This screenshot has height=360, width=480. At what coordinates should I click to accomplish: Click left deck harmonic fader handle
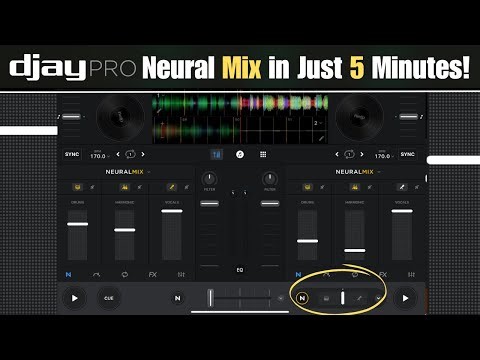pyautogui.click(x=125, y=230)
